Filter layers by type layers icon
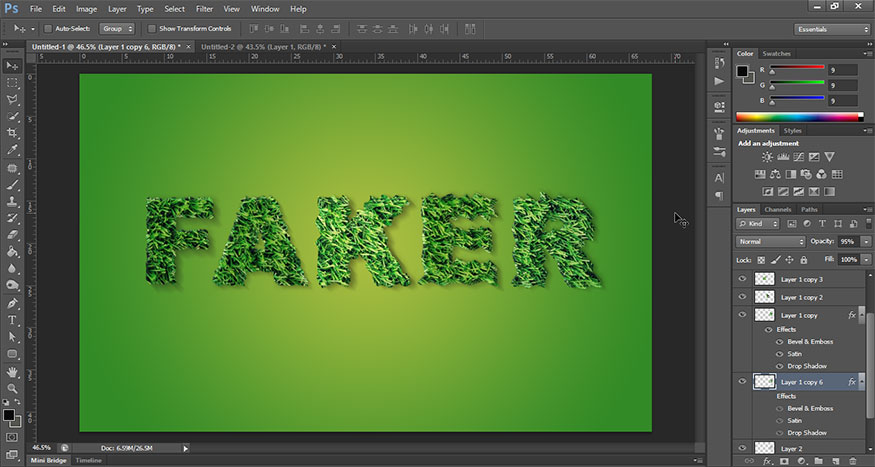This screenshot has width=875, height=467. (822, 224)
